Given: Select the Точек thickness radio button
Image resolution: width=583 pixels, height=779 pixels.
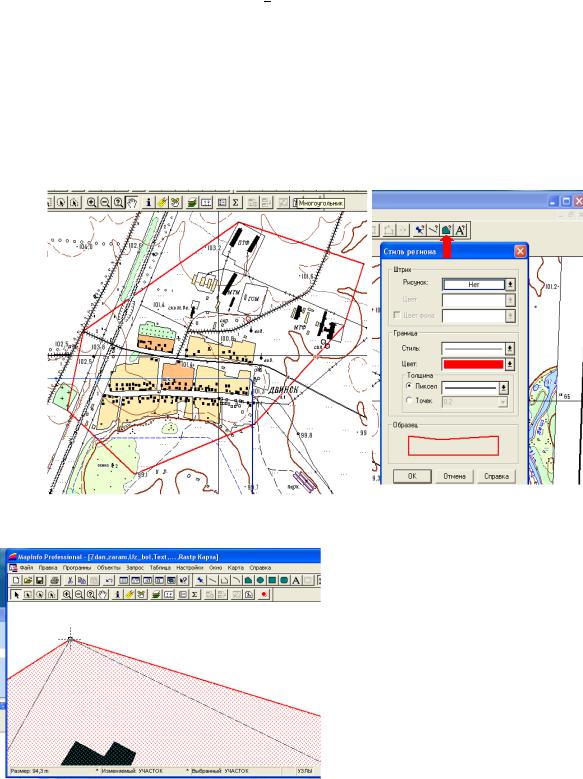Looking at the screenshot, I should tap(409, 400).
